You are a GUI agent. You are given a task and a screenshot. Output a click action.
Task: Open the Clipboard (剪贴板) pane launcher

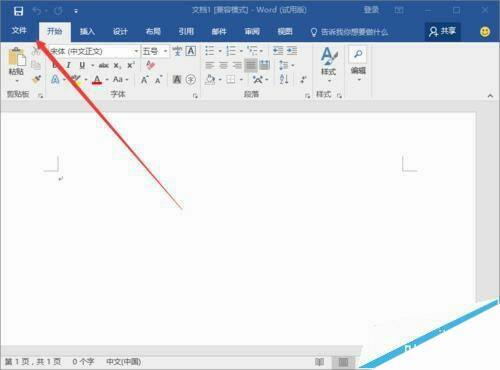click(x=41, y=96)
